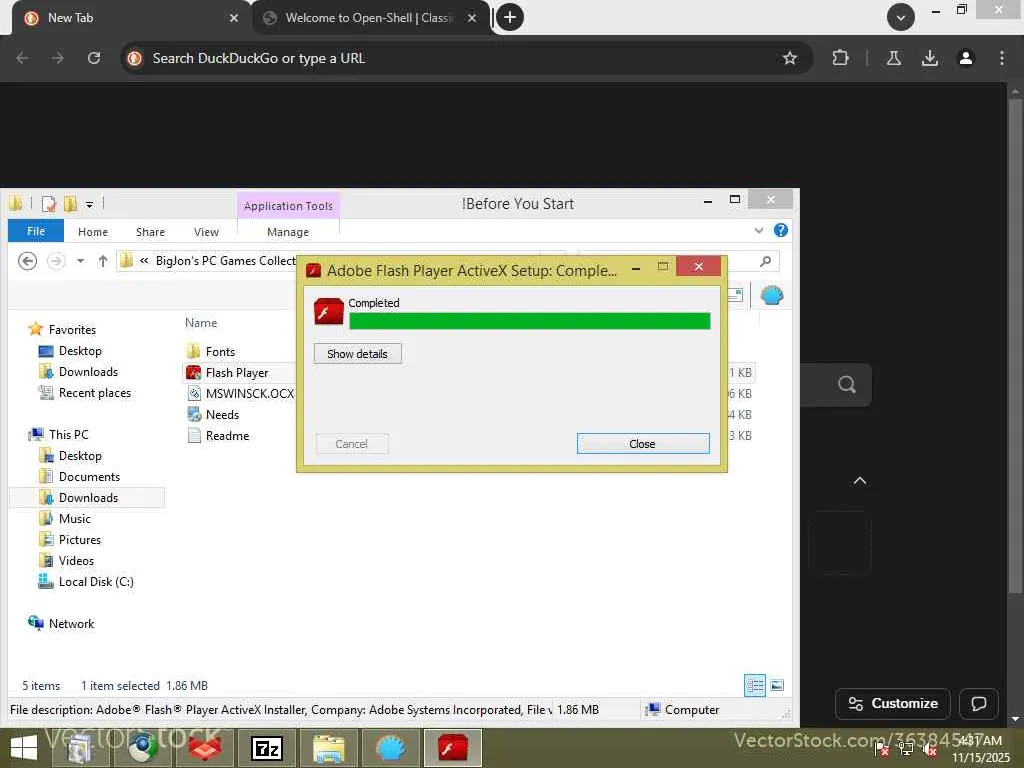
Task: Select Desktop under Favorites
Action: click(80, 351)
